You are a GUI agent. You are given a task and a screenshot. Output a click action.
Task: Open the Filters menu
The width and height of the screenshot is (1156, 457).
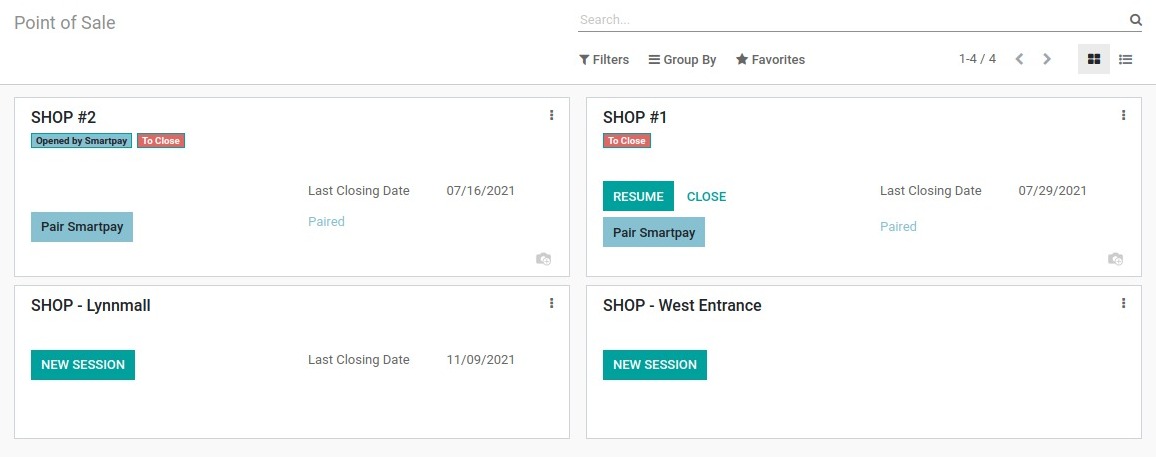tap(604, 60)
